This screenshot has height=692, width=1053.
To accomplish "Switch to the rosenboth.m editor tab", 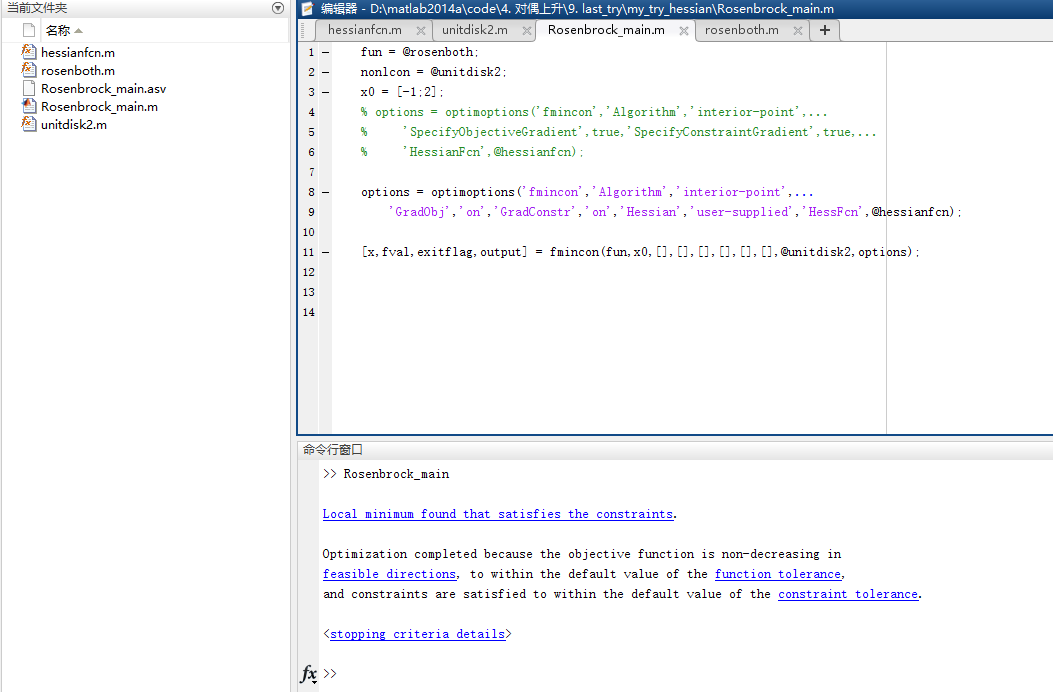I will (x=741, y=30).
